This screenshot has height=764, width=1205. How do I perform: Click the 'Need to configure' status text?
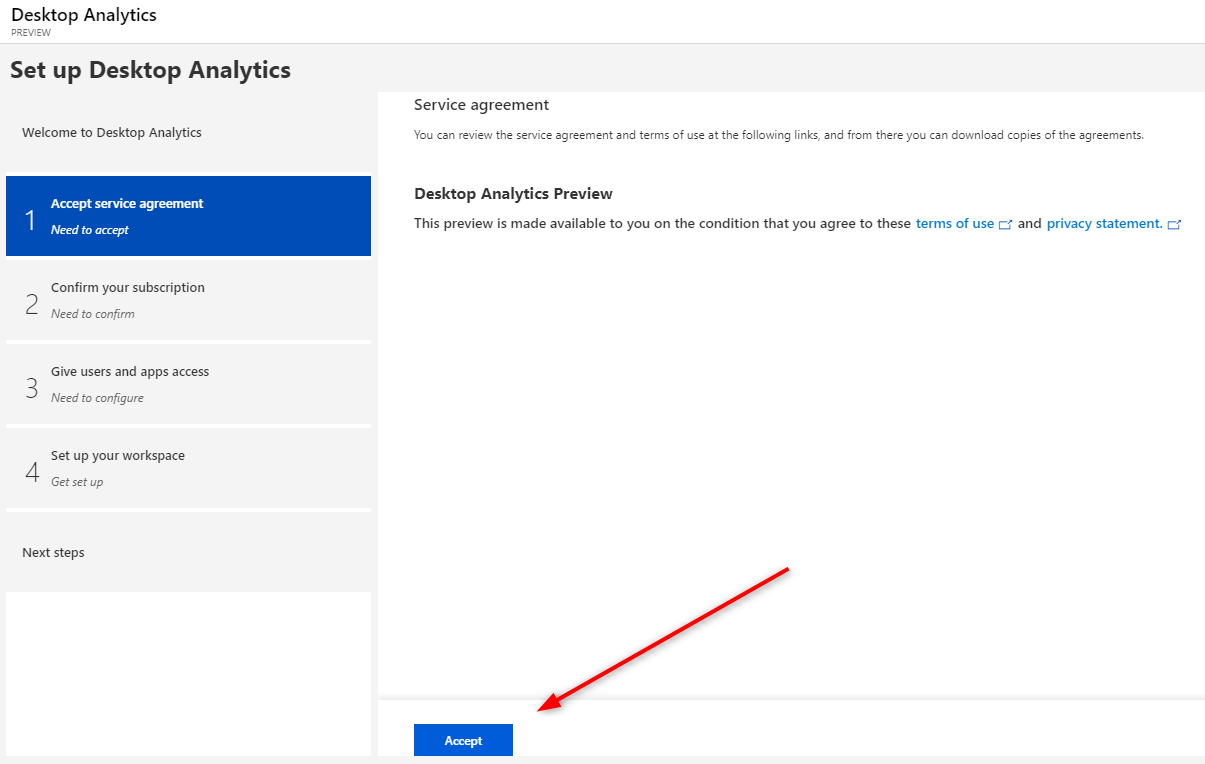(x=97, y=398)
